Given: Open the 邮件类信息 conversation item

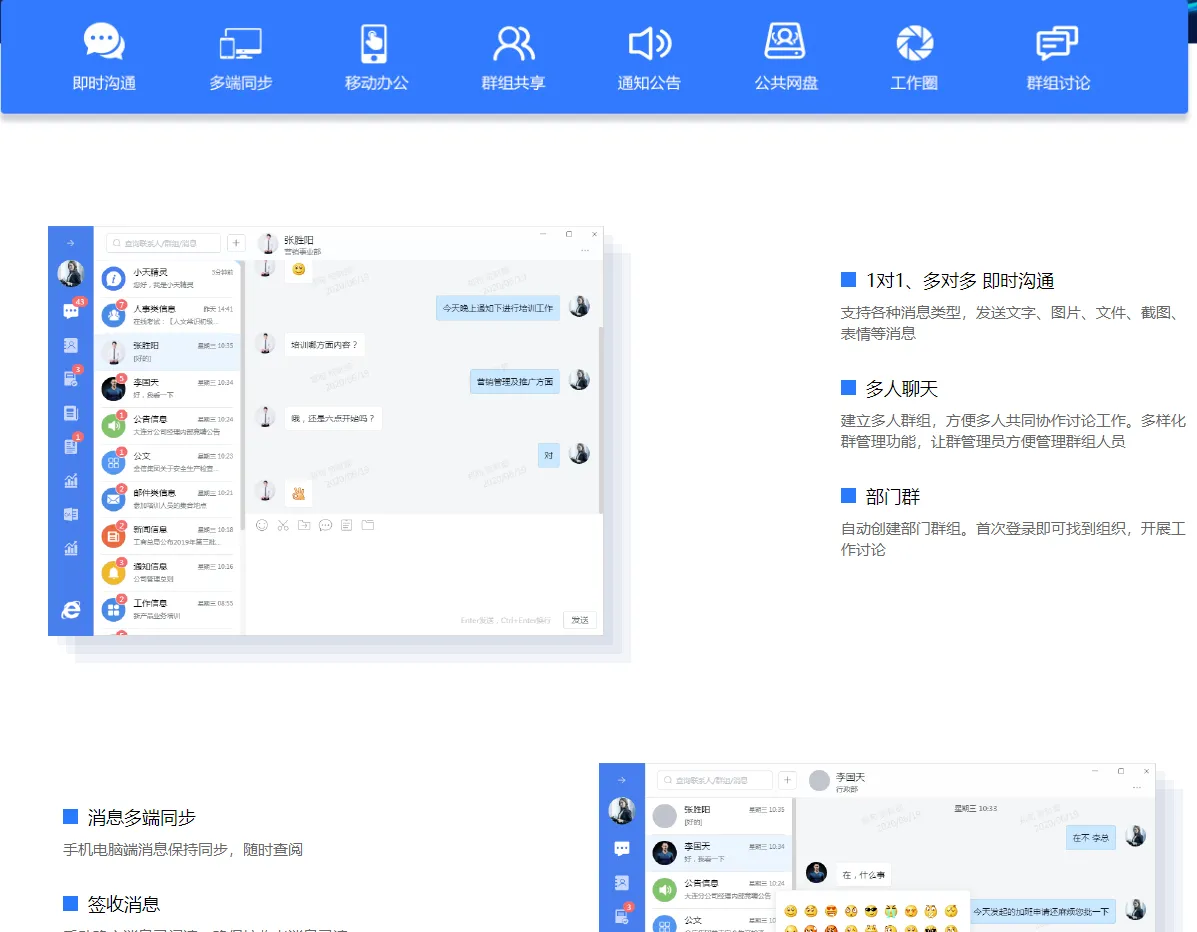Looking at the screenshot, I should (x=168, y=498).
